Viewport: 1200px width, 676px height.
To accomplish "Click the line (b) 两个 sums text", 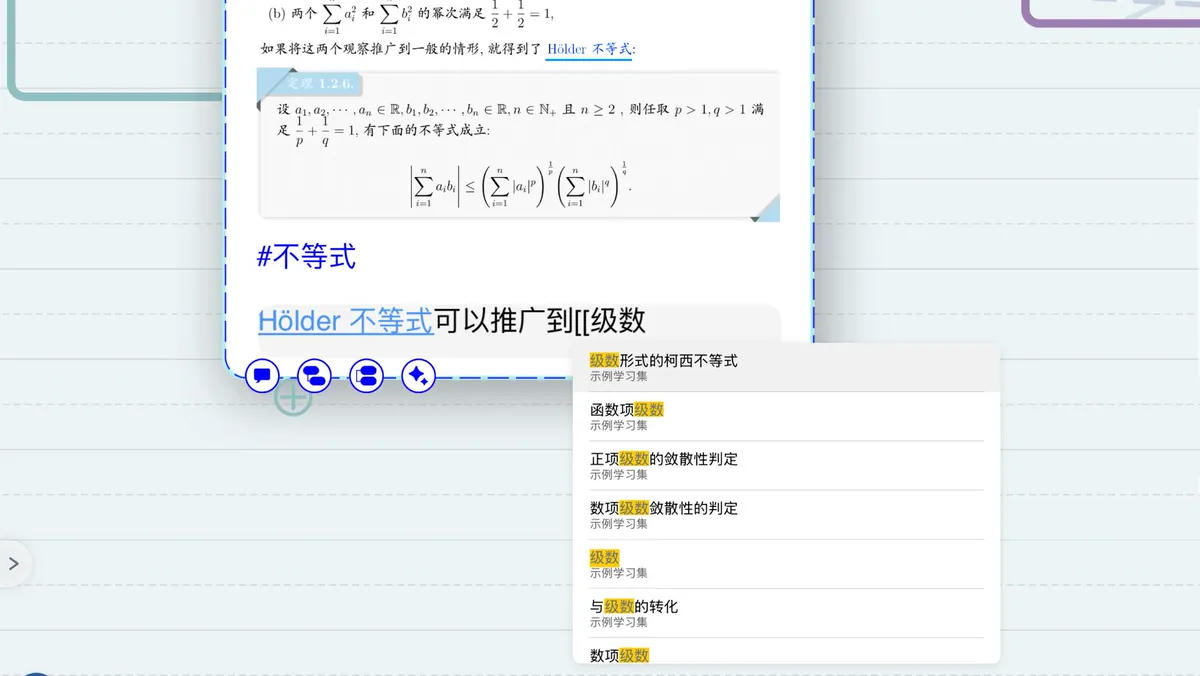I will tap(410, 14).
